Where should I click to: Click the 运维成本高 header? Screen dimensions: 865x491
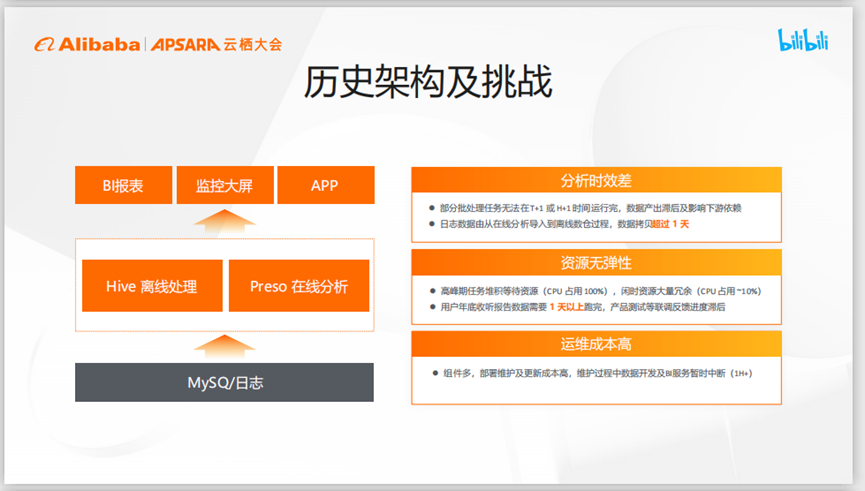[596, 344]
